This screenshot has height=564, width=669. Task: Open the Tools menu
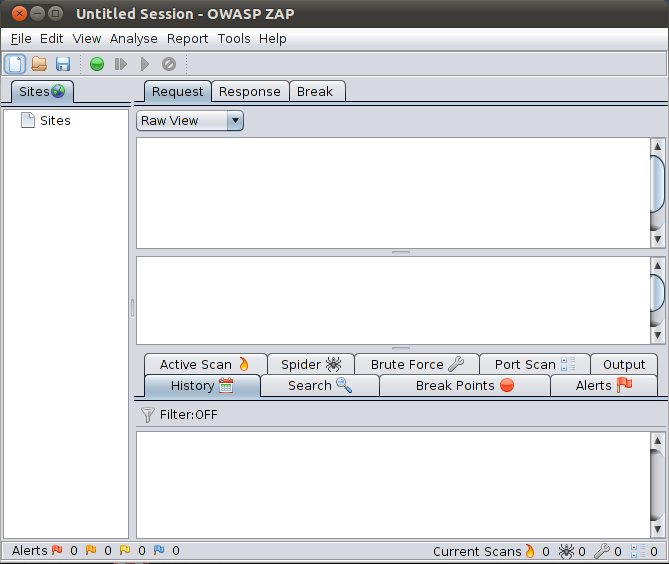(x=234, y=38)
